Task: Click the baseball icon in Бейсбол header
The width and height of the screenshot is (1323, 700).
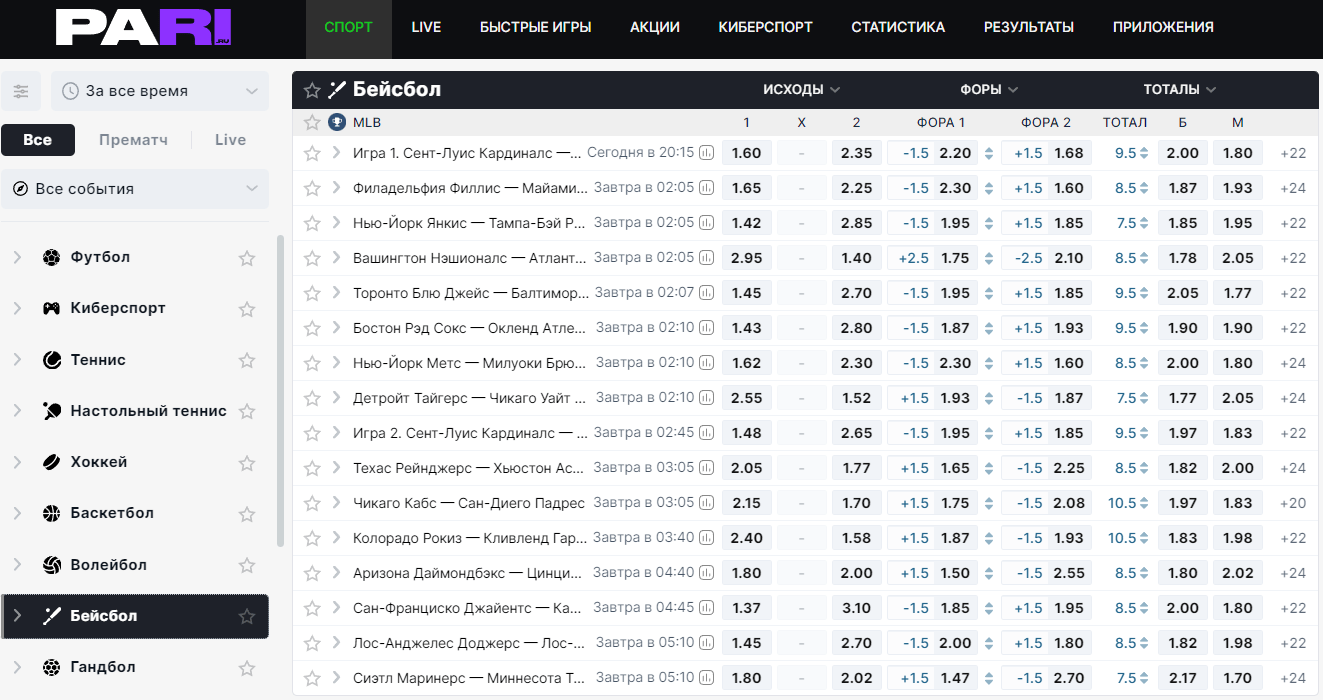Action: [337, 90]
